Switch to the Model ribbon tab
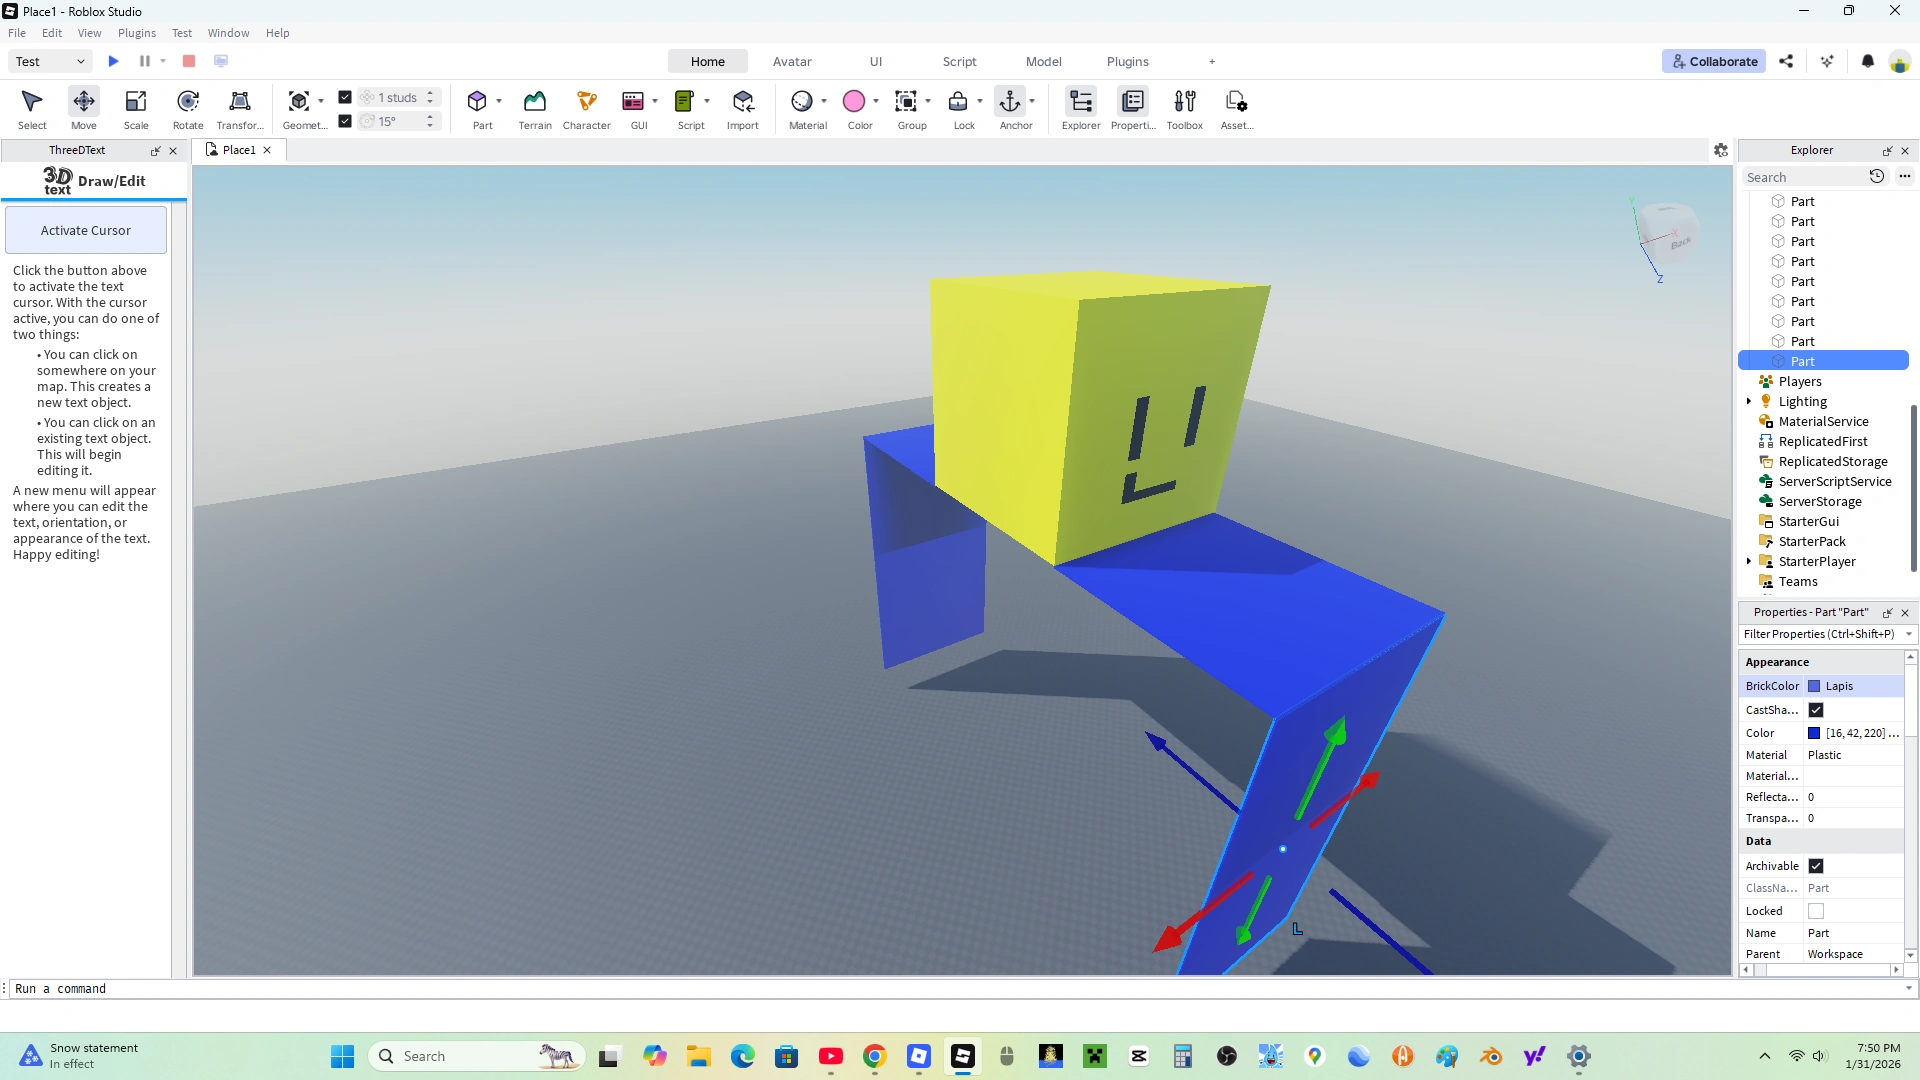1920x1080 pixels. (1043, 61)
